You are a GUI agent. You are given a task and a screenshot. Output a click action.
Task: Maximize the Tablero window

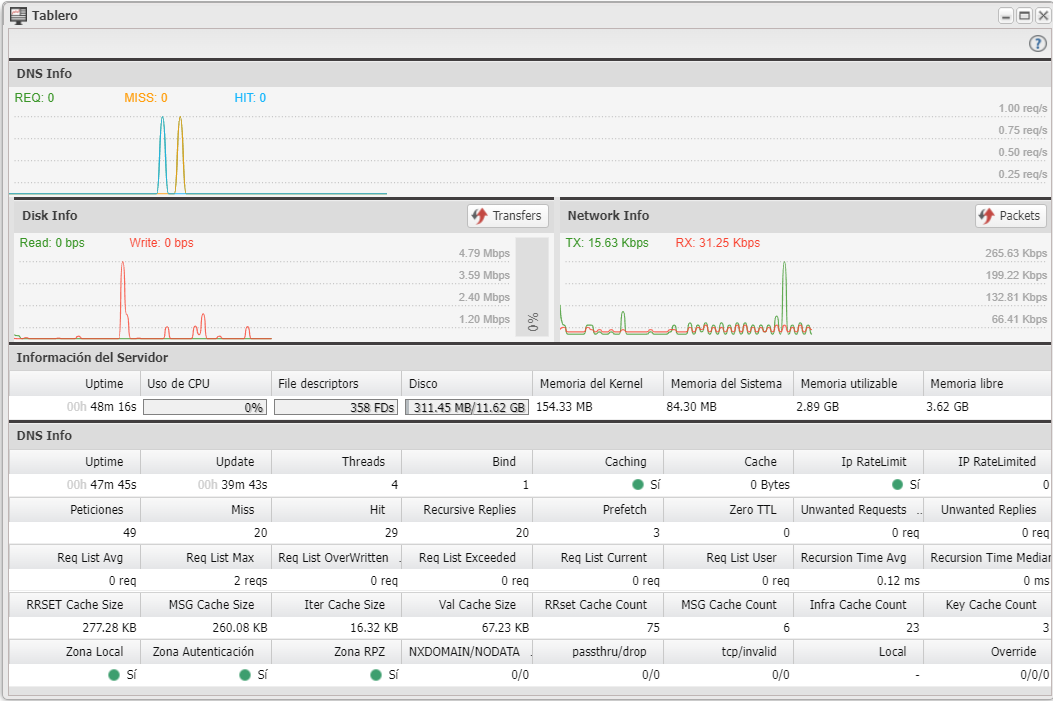point(1024,16)
